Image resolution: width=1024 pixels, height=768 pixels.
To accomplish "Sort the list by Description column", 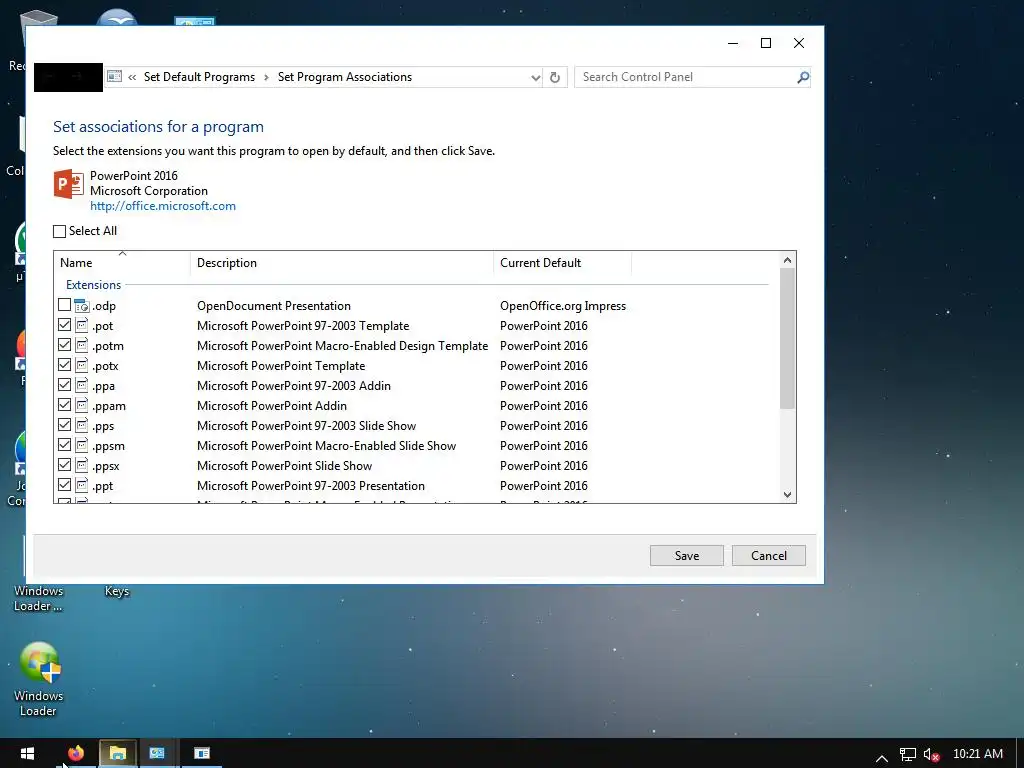I will pyautogui.click(x=342, y=263).
